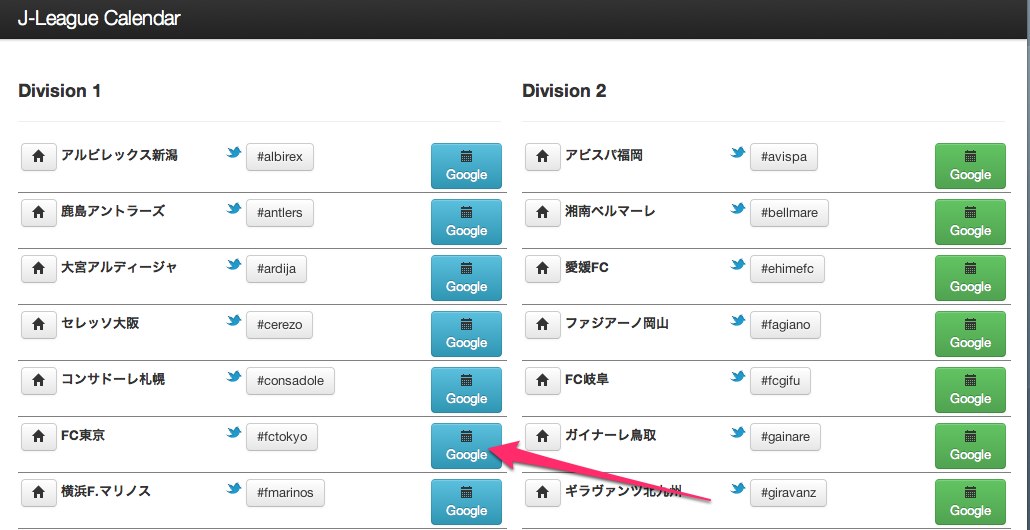Open home page for ギラヴァンツ北九州
The height and width of the screenshot is (530, 1030).
(543, 492)
